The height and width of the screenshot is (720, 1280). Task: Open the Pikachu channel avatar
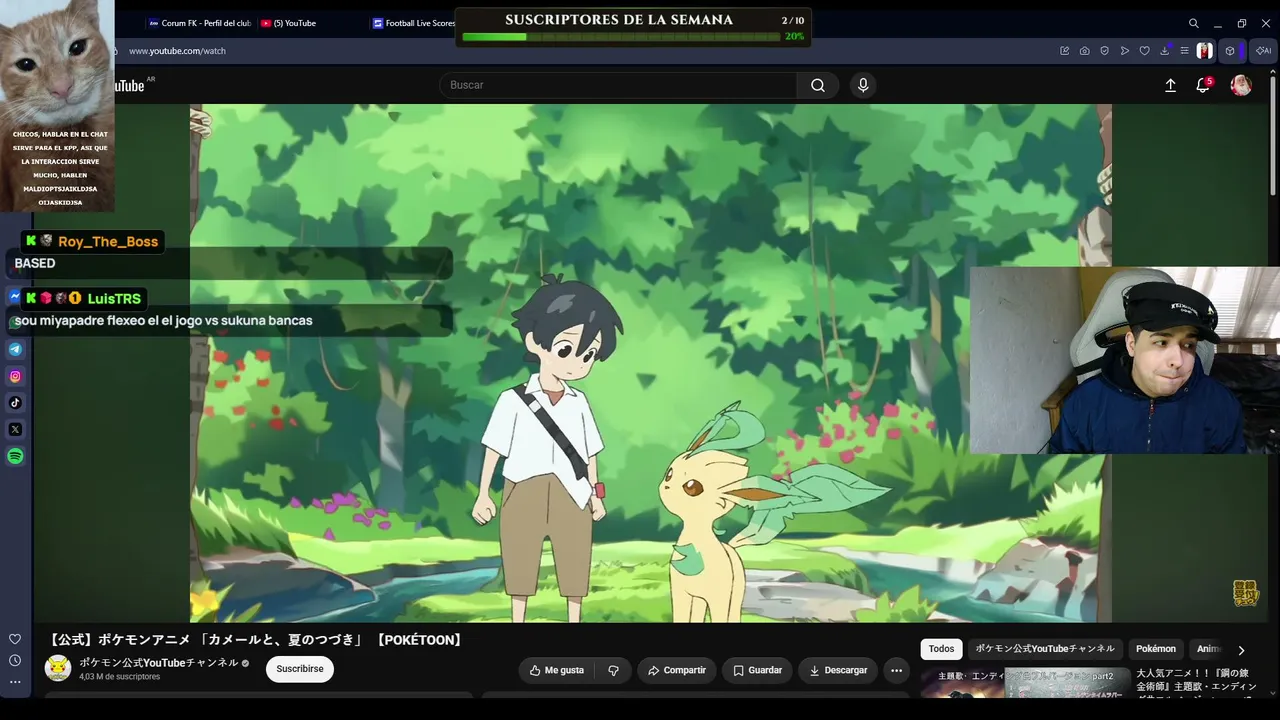58,669
